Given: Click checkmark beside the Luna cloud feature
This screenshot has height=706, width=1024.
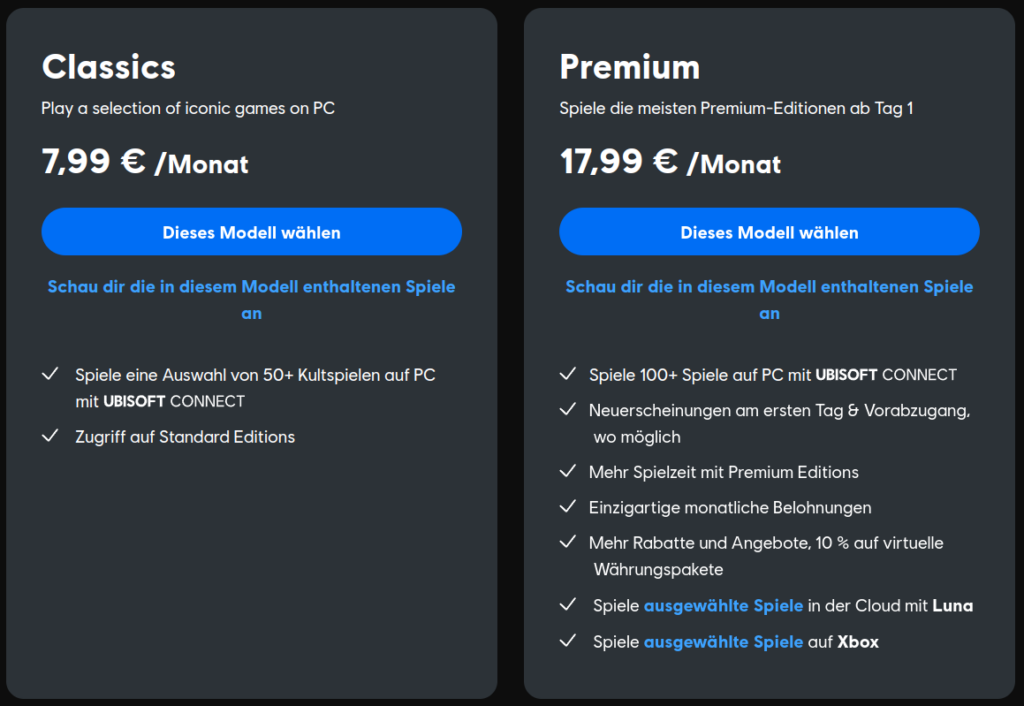Looking at the screenshot, I should click(568, 605).
